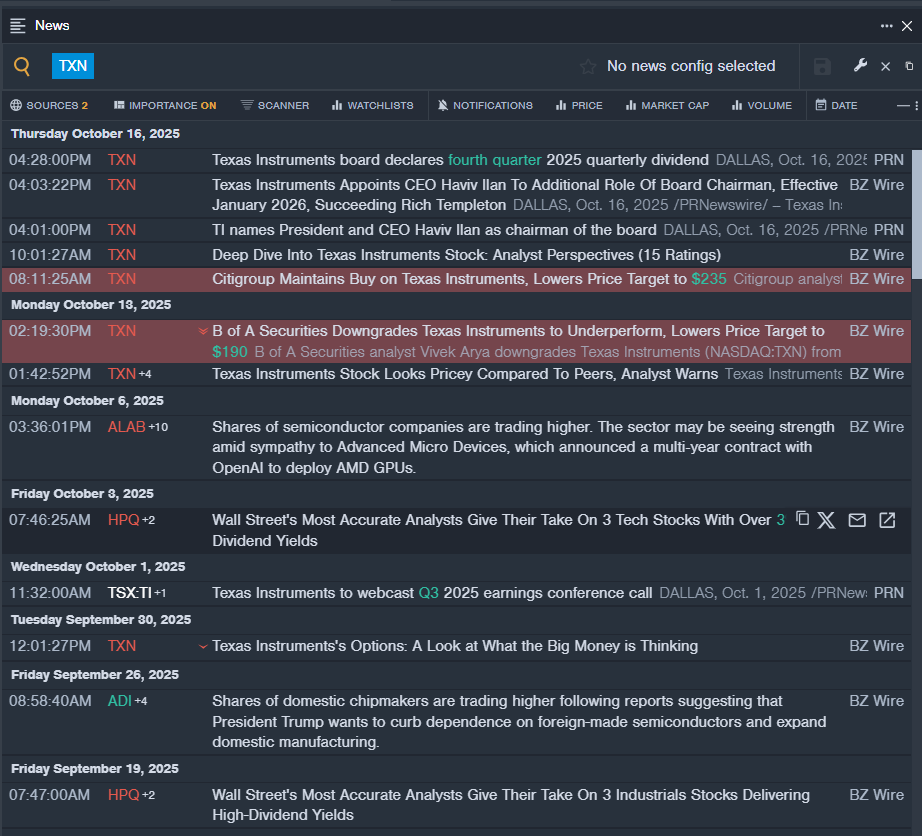
Task: Click the TXN search symbol chip
Action: pos(73,66)
